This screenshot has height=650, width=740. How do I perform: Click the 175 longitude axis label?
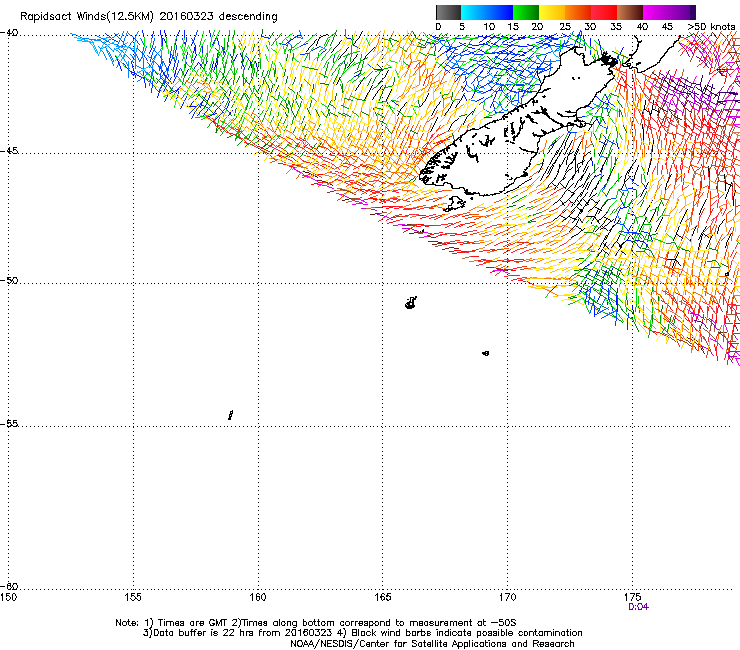(632, 597)
